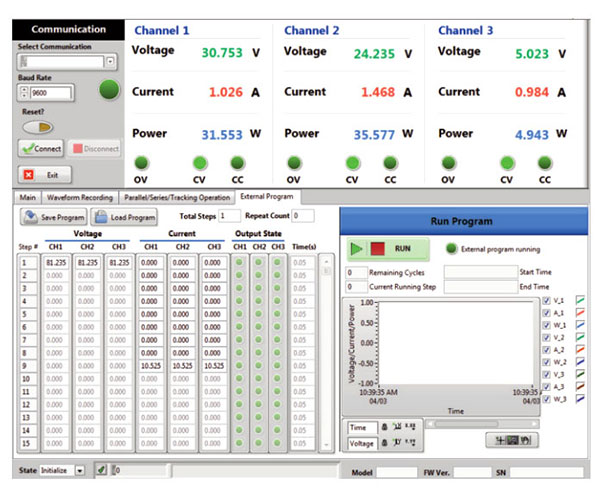
Task: Click the Channel 1 CV indicator light
Action: coord(199,163)
